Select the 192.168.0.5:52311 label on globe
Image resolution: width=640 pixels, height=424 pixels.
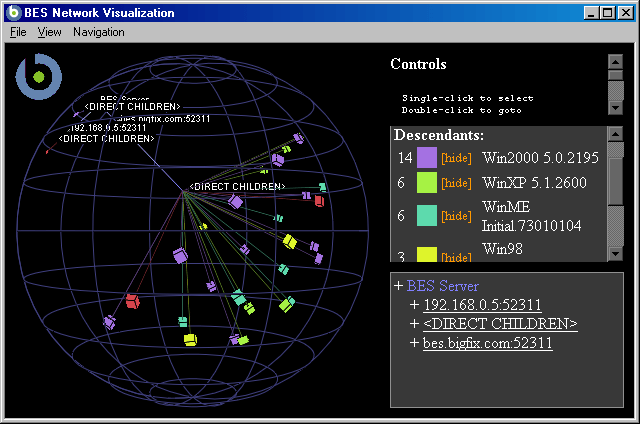point(107,128)
